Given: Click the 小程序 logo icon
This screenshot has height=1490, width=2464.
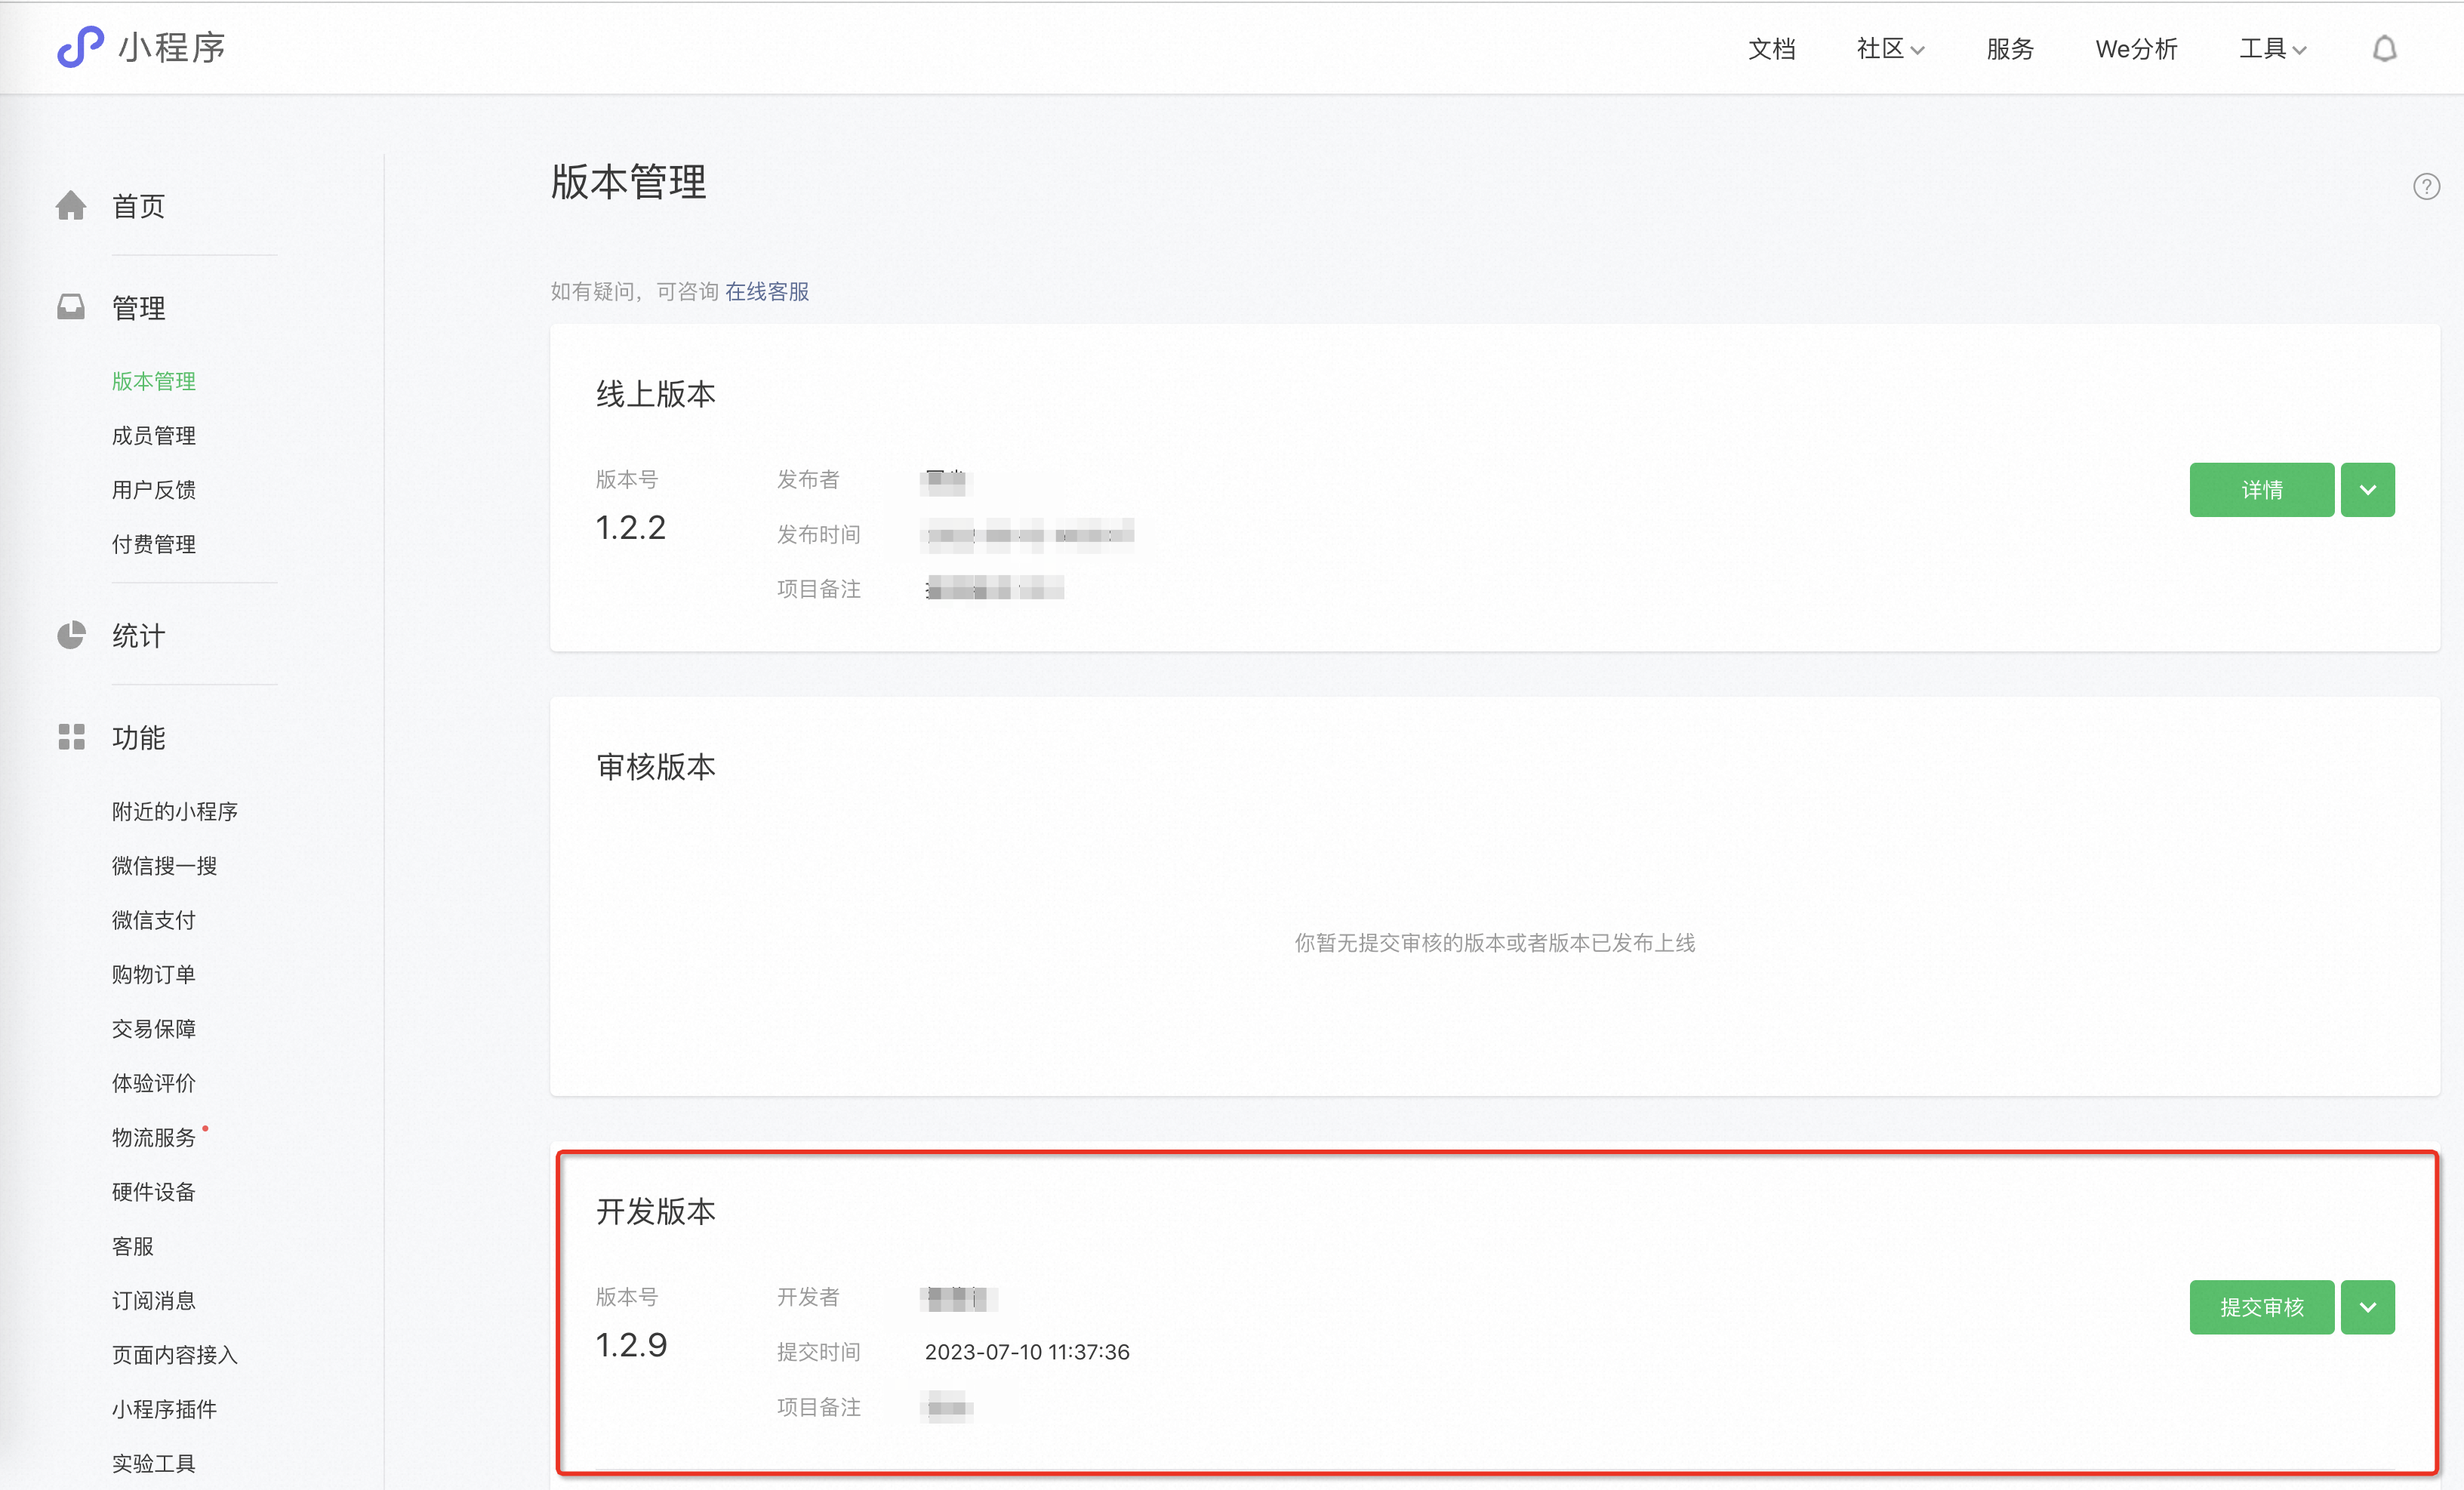Looking at the screenshot, I should (80, 47).
